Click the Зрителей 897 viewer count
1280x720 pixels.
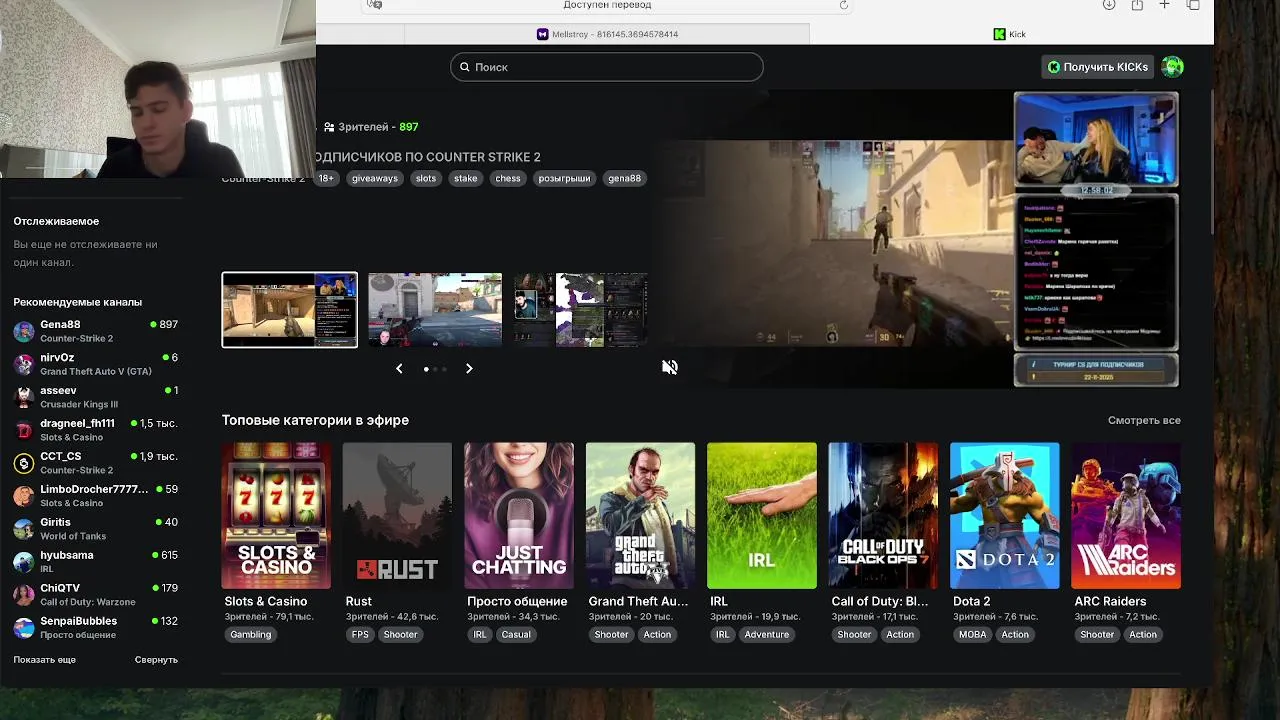pos(371,127)
